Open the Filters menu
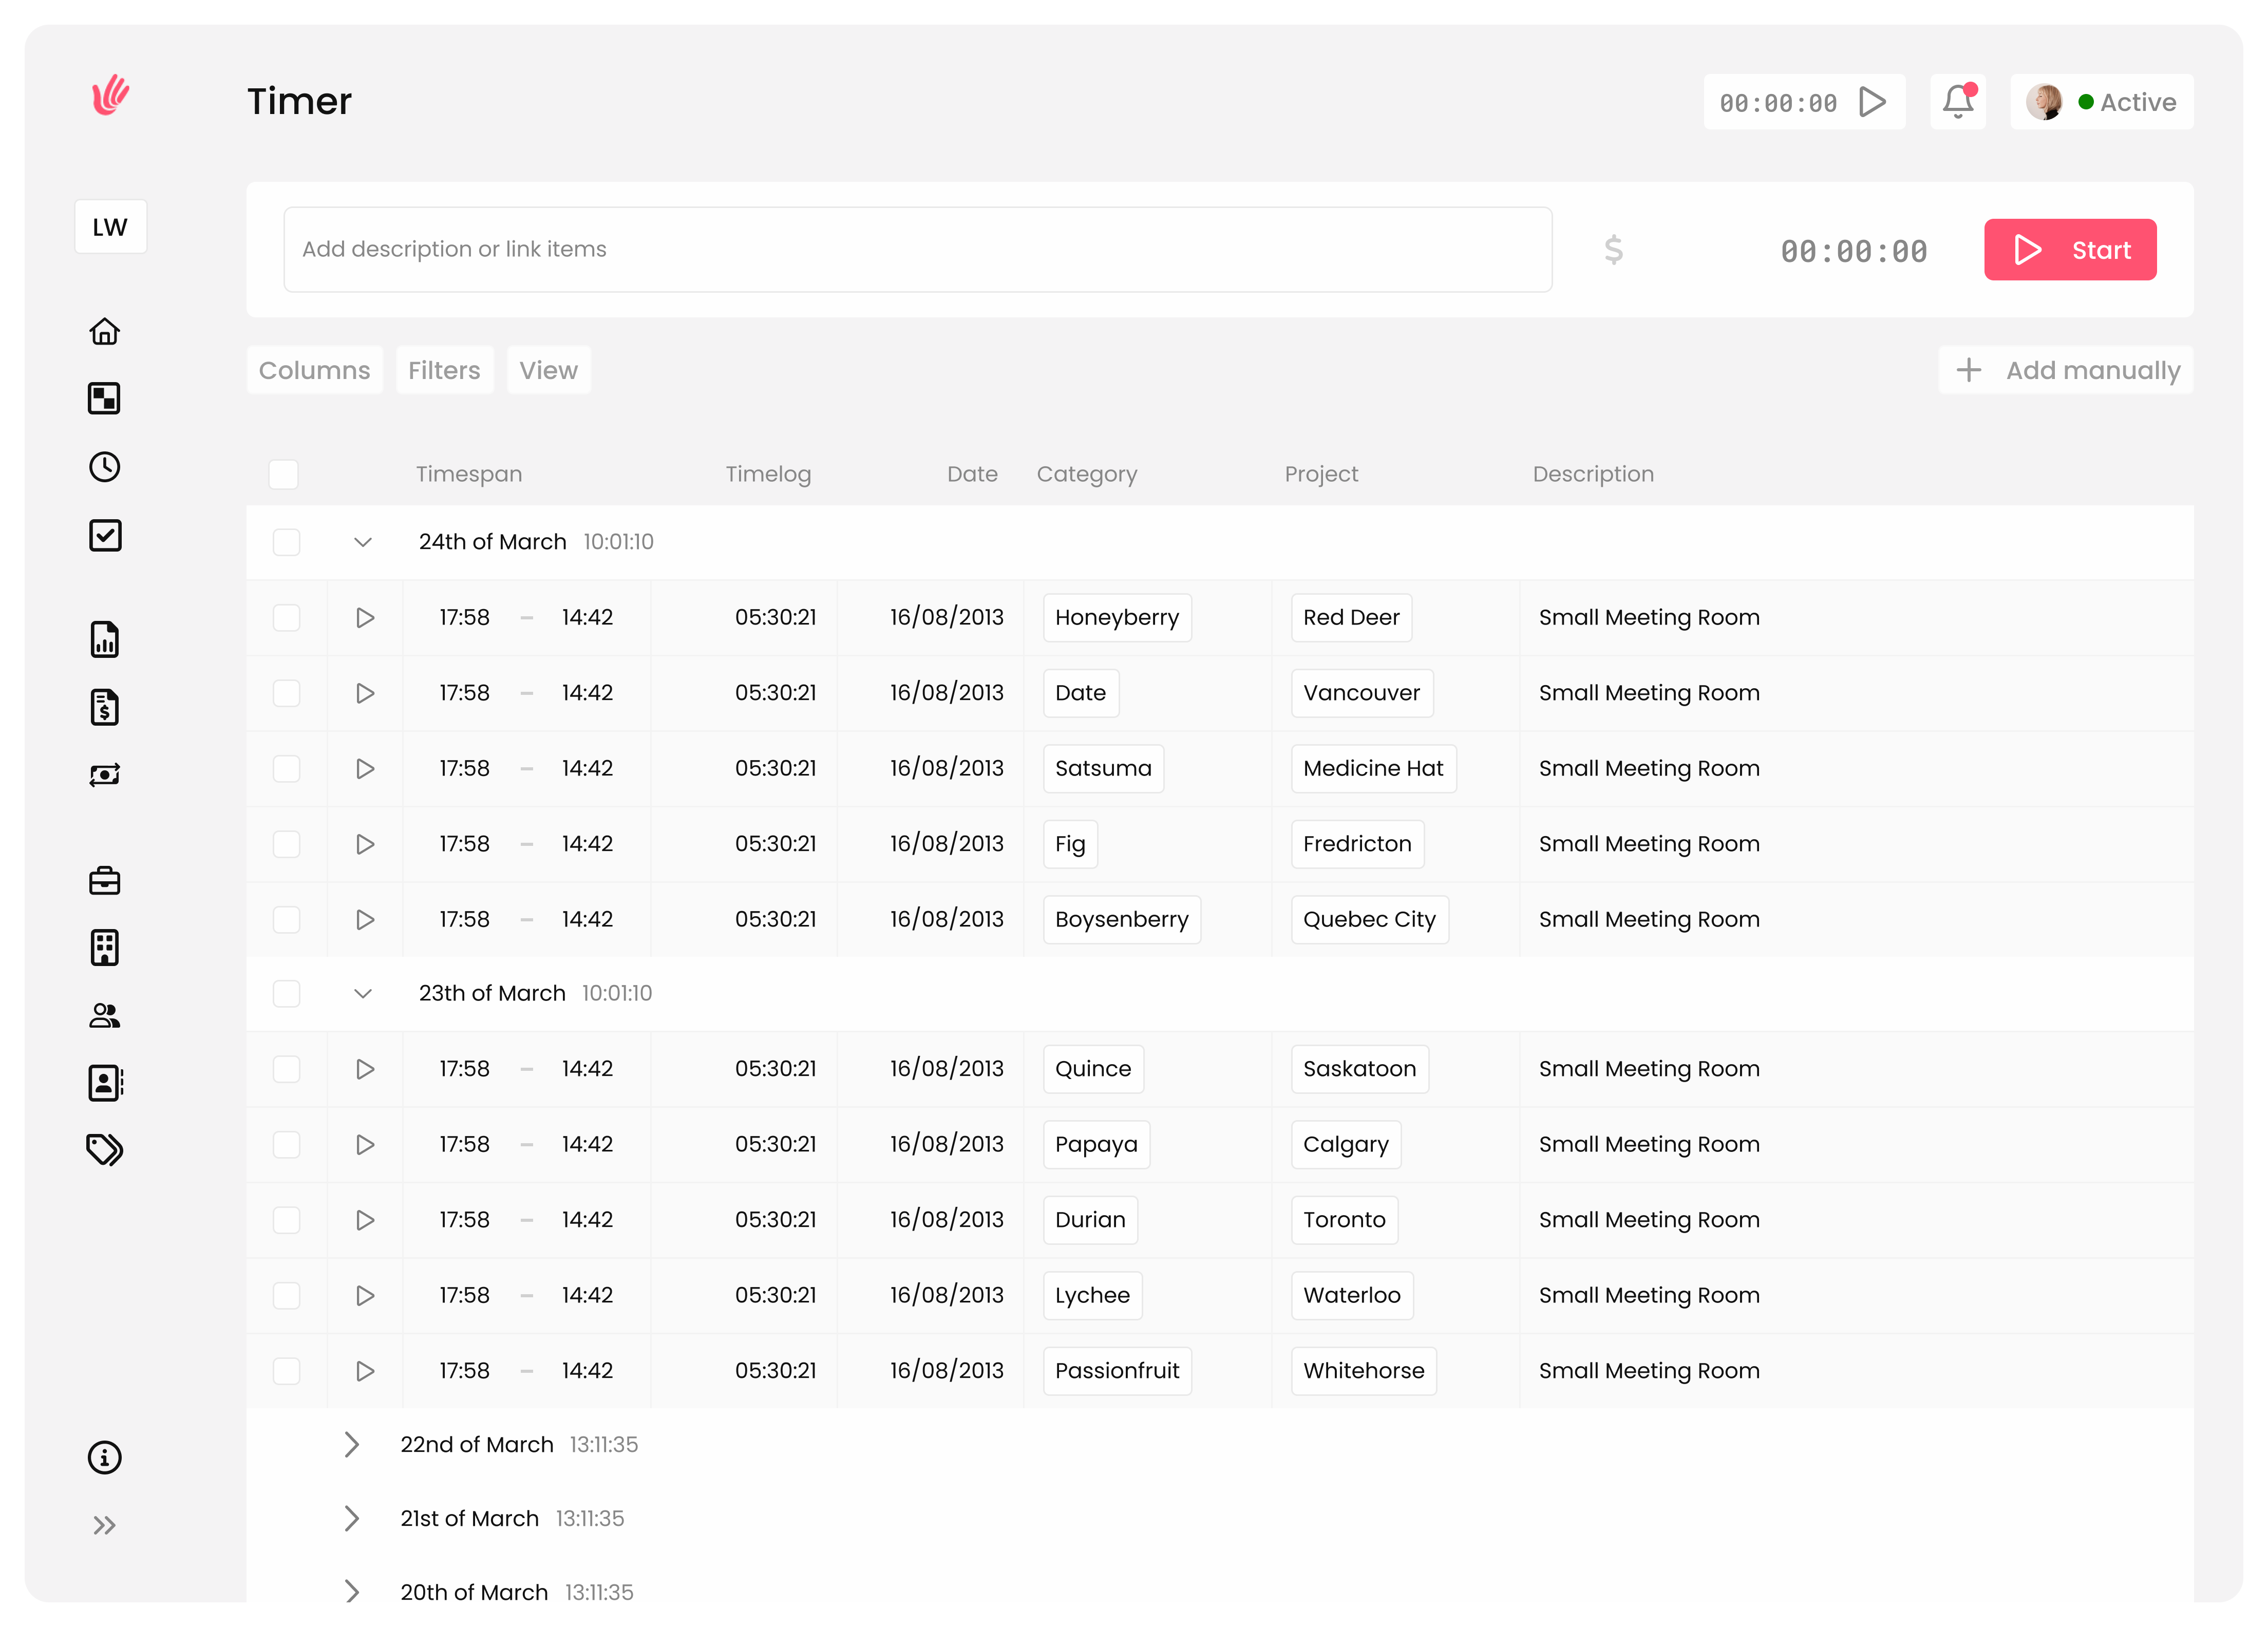 [444, 370]
